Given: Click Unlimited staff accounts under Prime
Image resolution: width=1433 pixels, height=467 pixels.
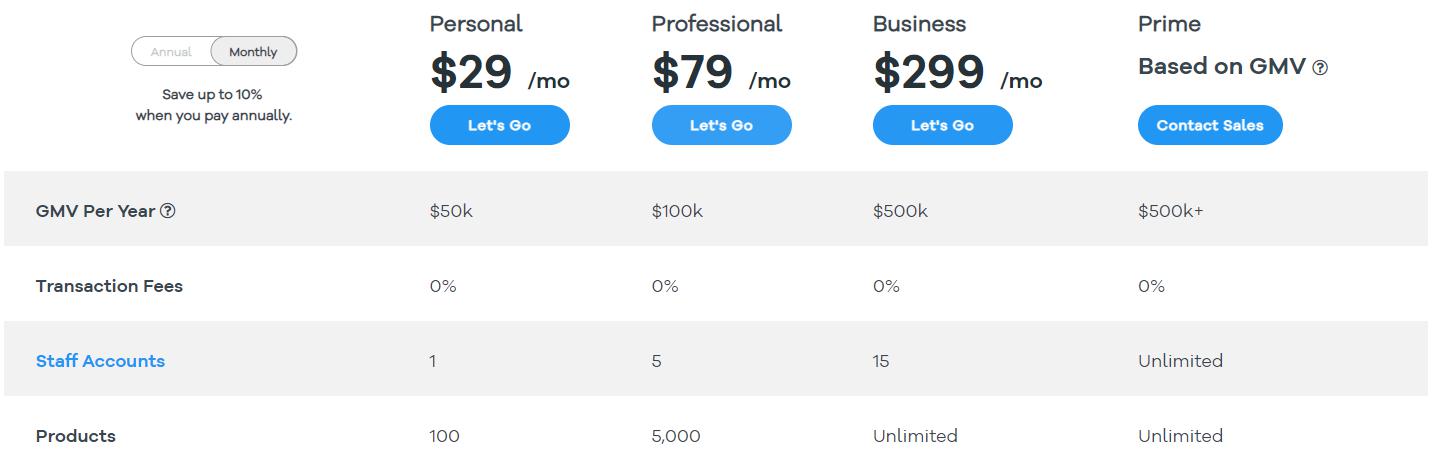Looking at the screenshot, I should (x=1180, y=361).
